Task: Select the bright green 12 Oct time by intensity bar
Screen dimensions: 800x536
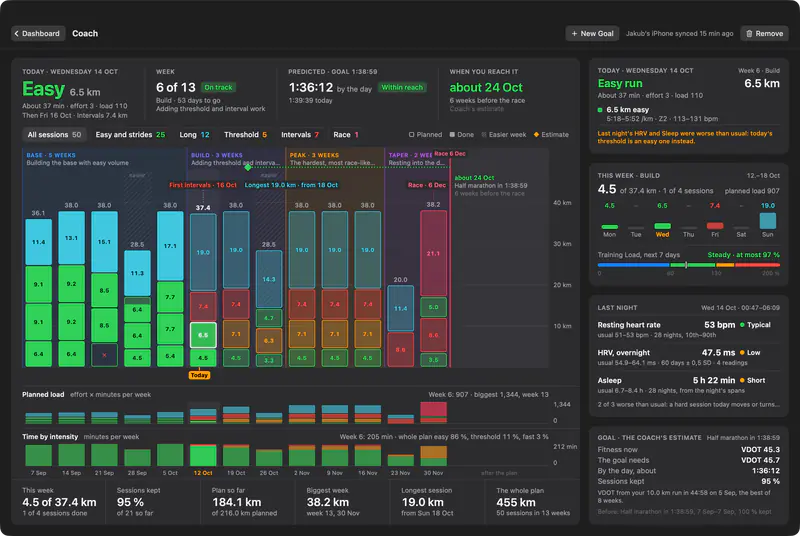Action: pyautogui.click(x=203, y=455)
